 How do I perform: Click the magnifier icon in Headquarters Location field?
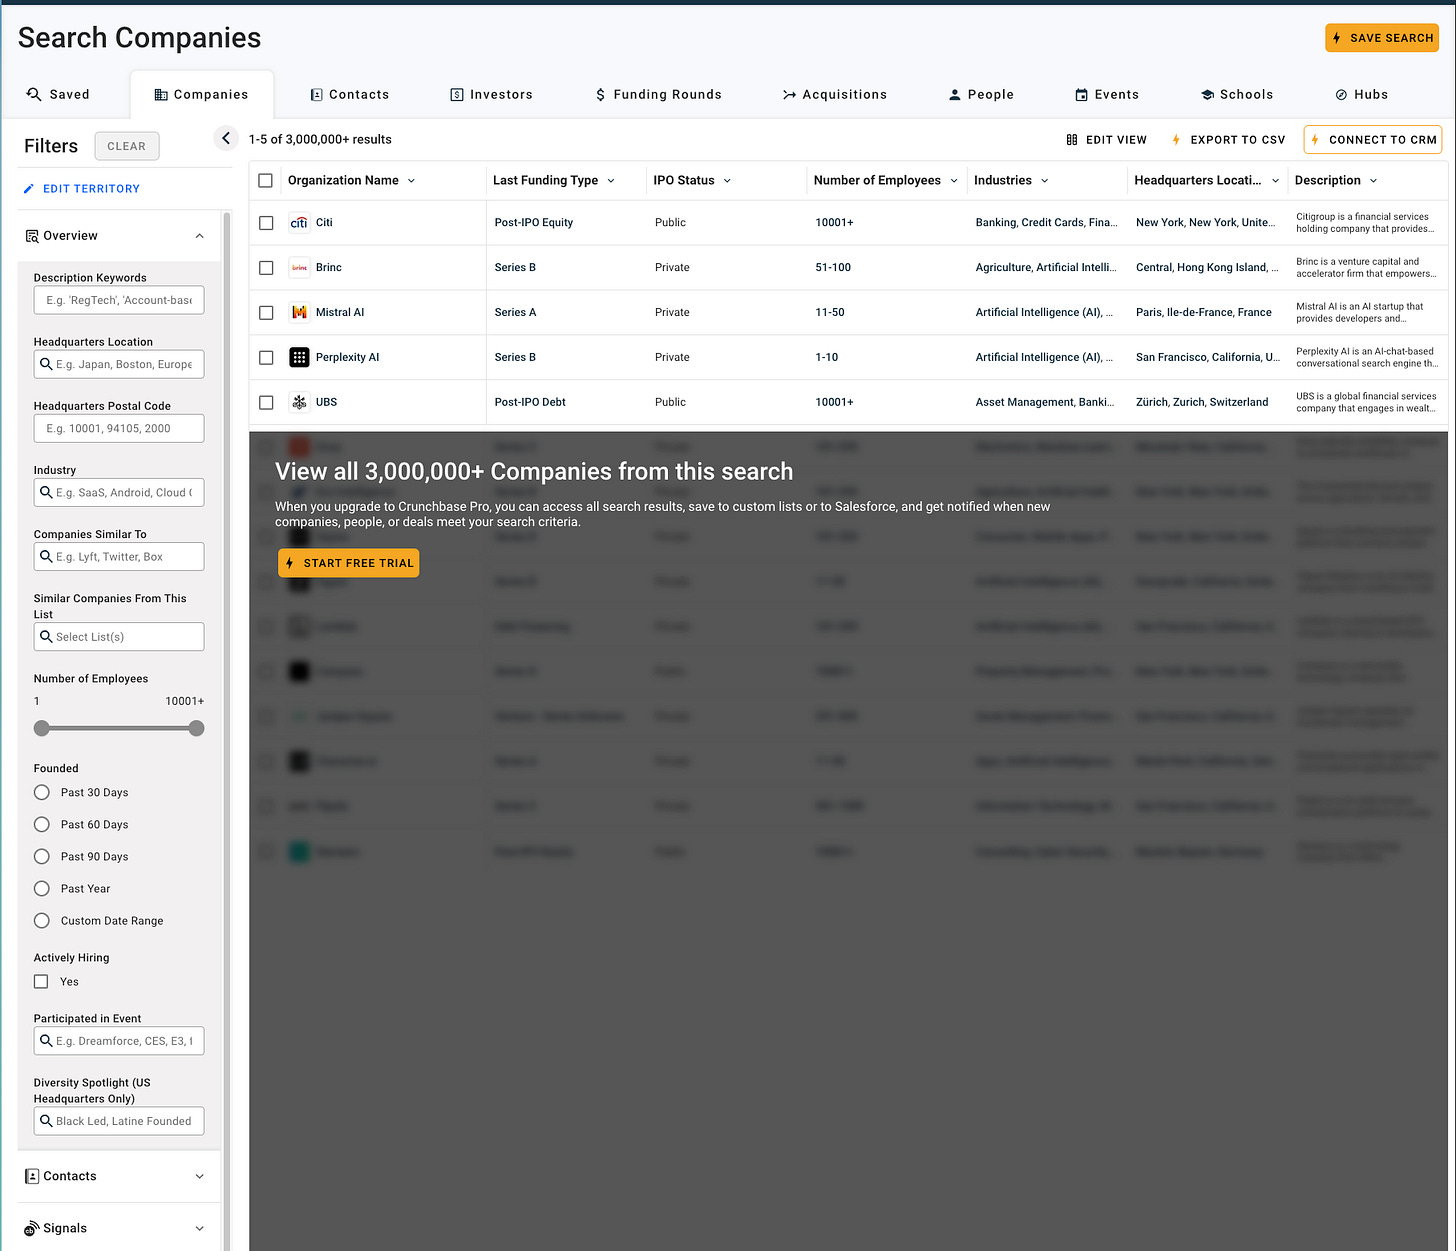[x=46, y=364]
